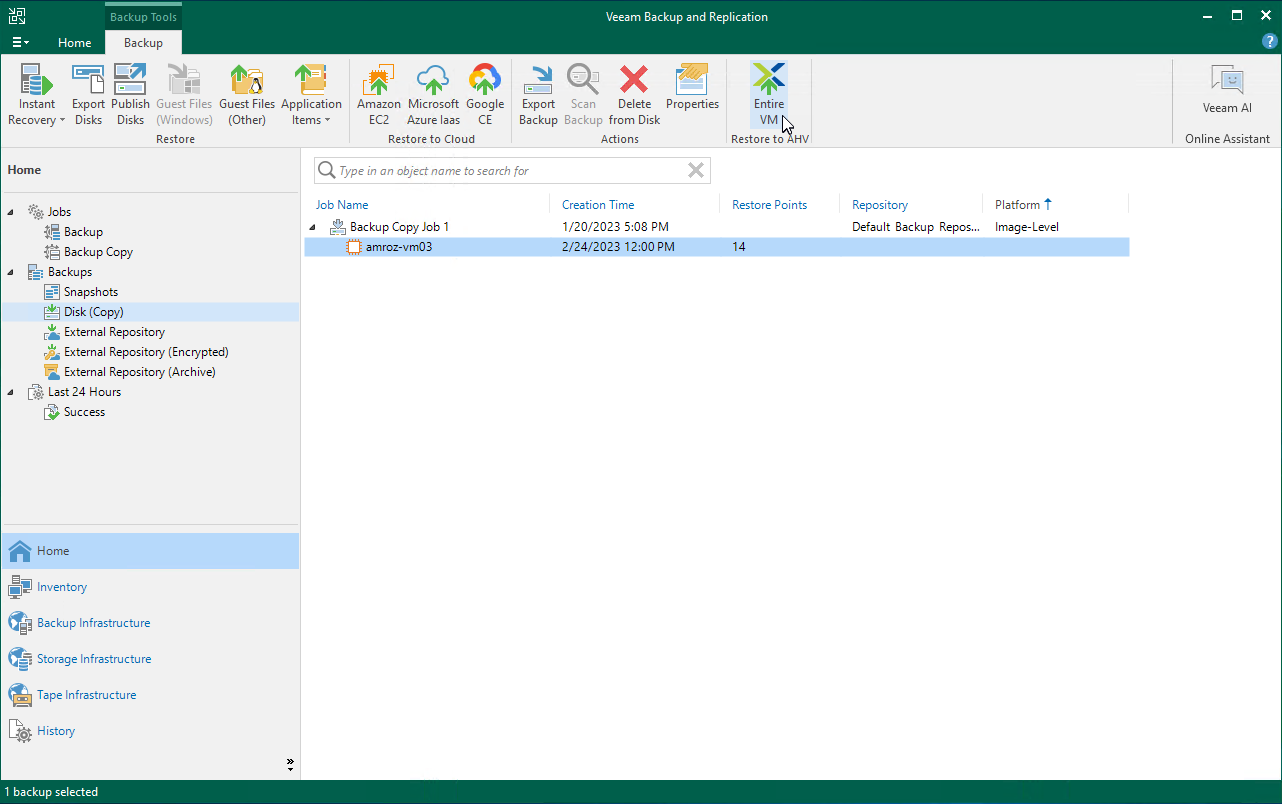
Task: Restore to Microsoft Azure IaaS
Action: 434,95
